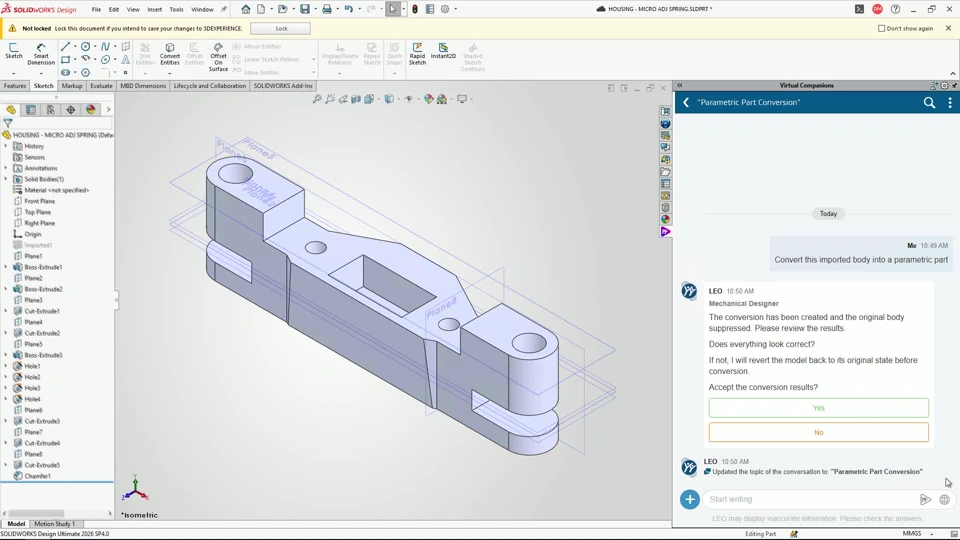
Task: Select the Top Plane in the tree
Action: pyautogui.click(x=37, y=212)
